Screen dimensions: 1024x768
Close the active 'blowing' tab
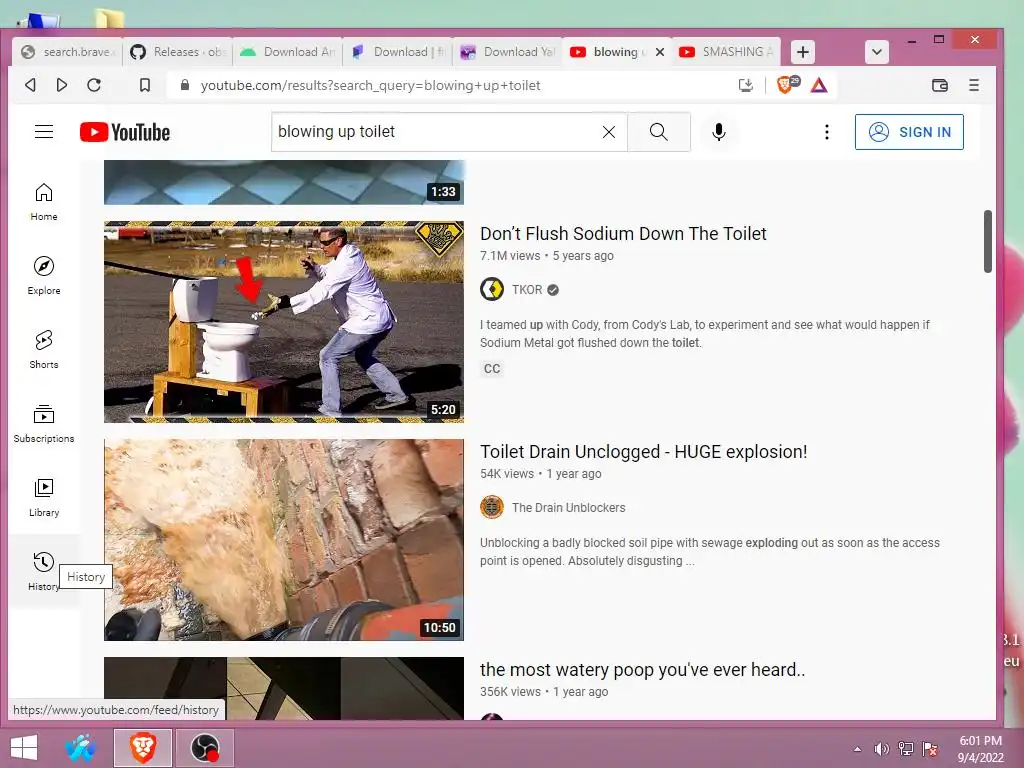coord(660,52)
